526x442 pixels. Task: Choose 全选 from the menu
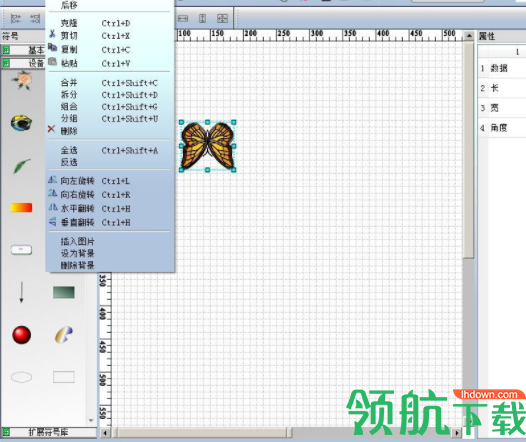pos(110,151)
